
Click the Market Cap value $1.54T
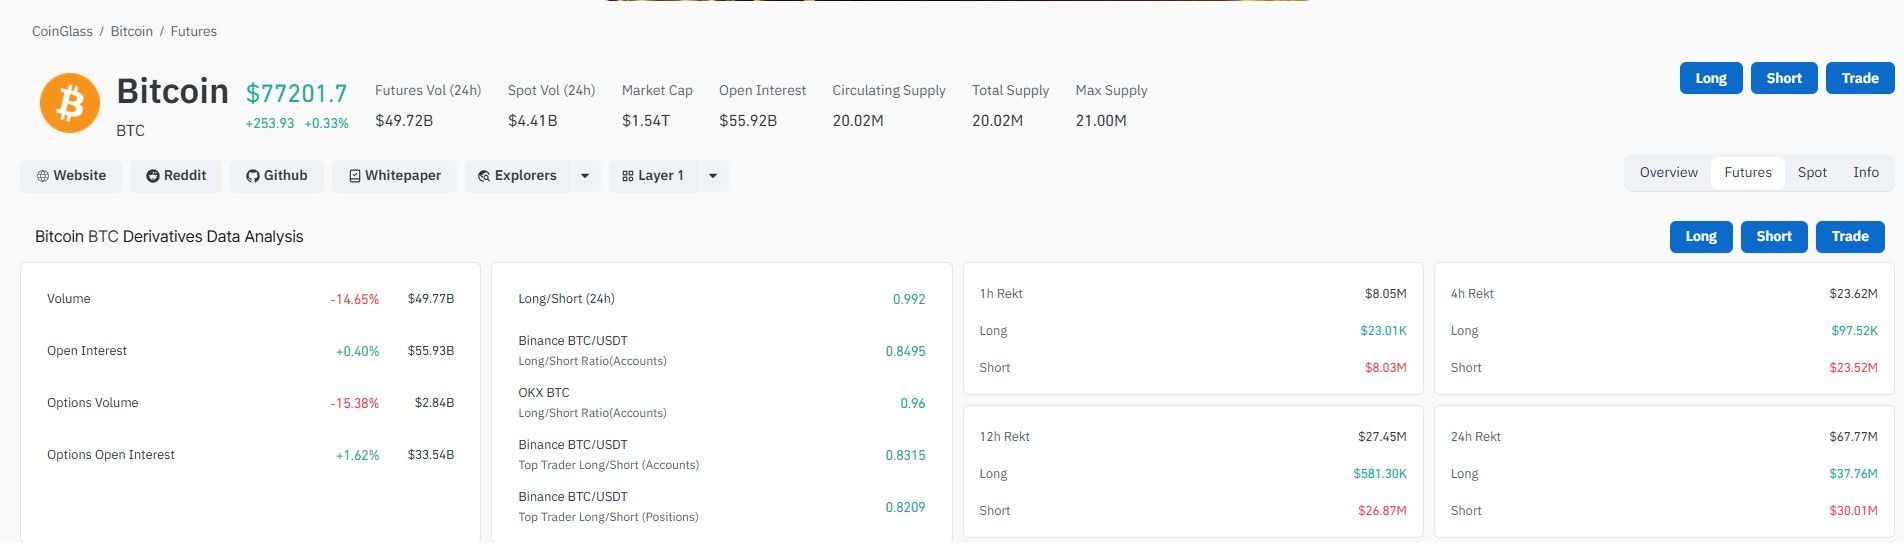pyautogui.click(x=646, y=121)
